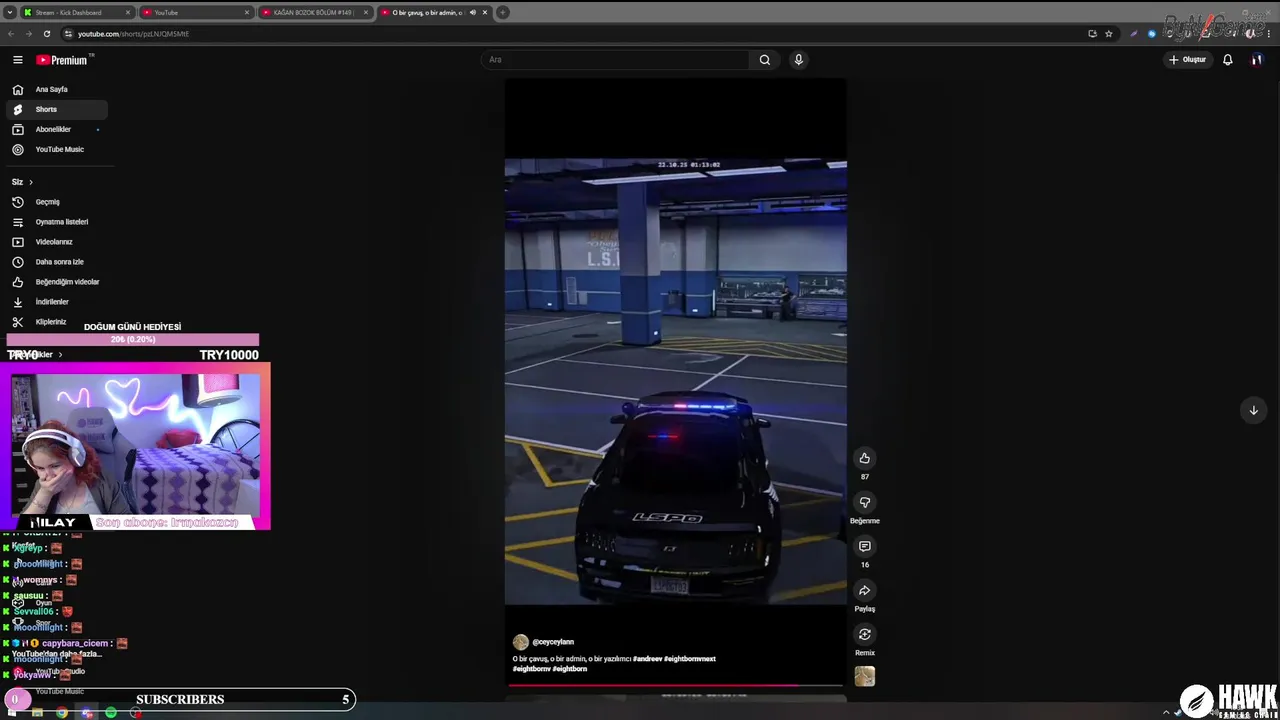Share the Short (Paylaş)
Image resolution: width=1280 pixels, height=720 pixels.
pyautogui.click(x=865, y=590)
